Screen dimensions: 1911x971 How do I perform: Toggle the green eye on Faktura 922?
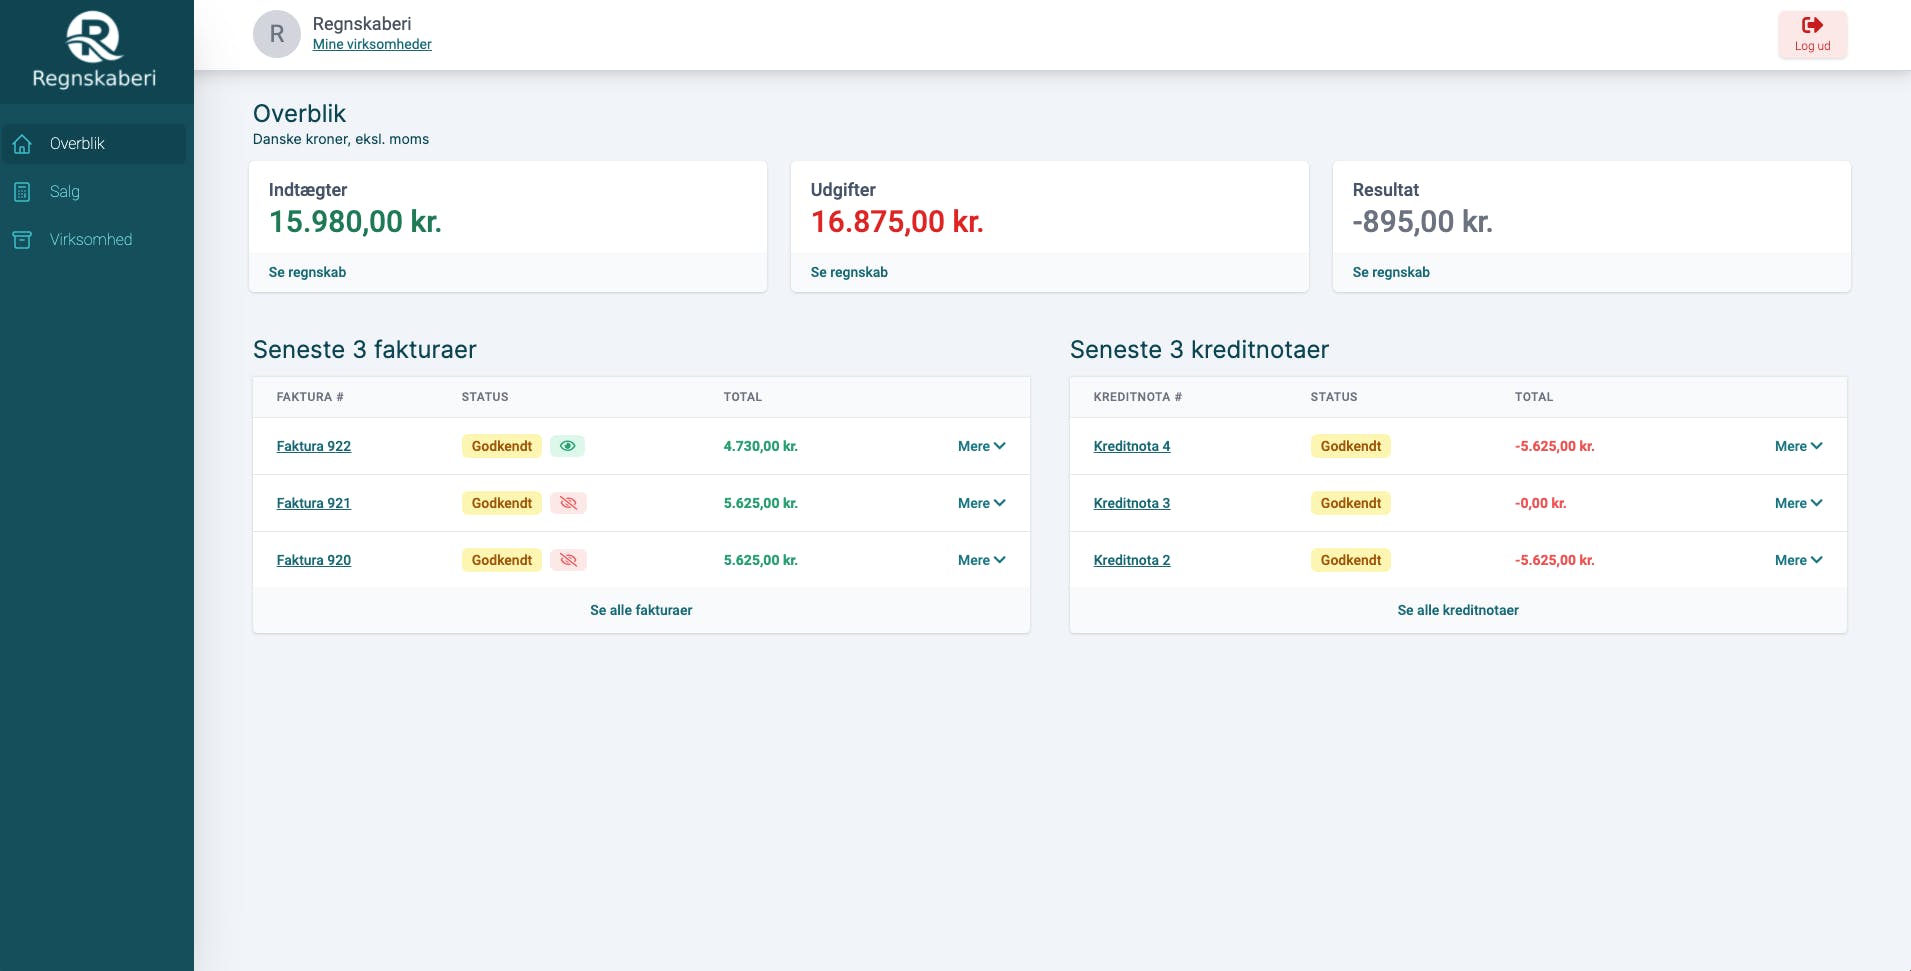pos(567,446)
